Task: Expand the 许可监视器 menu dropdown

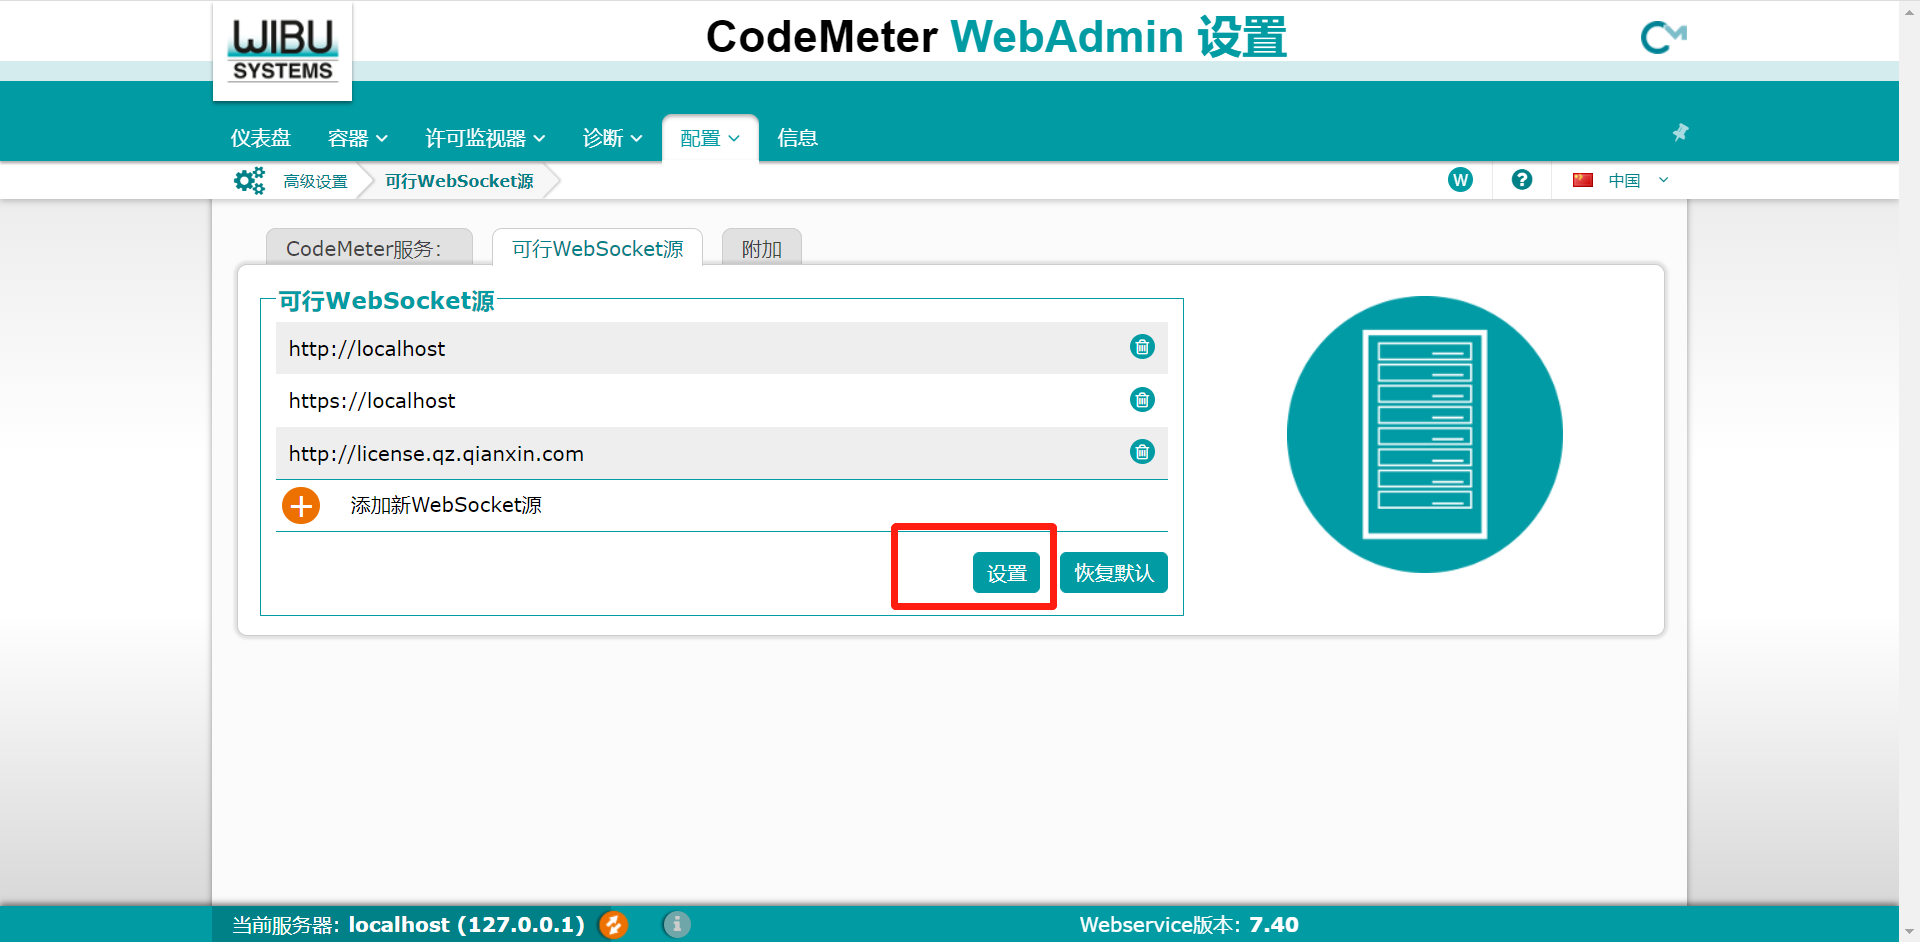Action: (x=485, y=138)
